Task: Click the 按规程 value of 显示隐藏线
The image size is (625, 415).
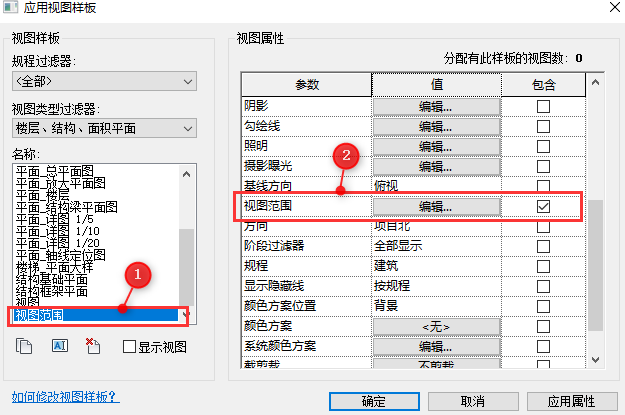Action: pos(392,286)
